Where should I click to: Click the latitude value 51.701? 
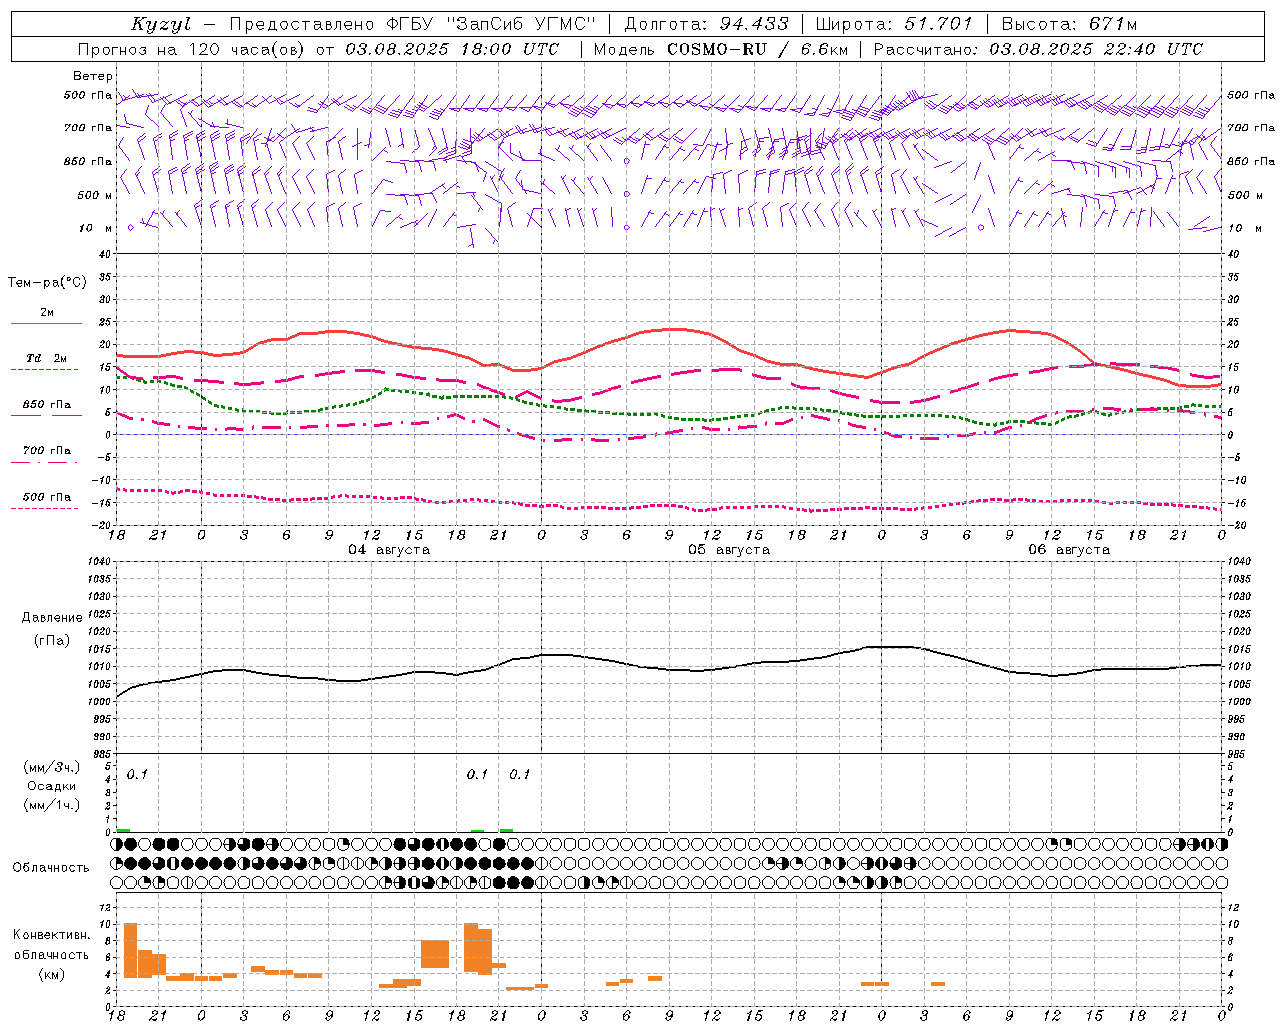(938, 24)
